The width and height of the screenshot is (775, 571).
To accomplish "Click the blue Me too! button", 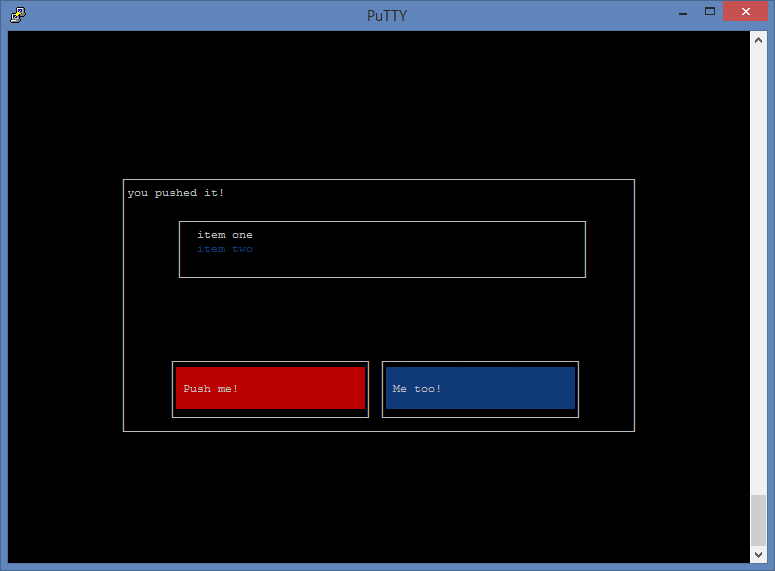I will pyautogui.click(x=480, y=388).
